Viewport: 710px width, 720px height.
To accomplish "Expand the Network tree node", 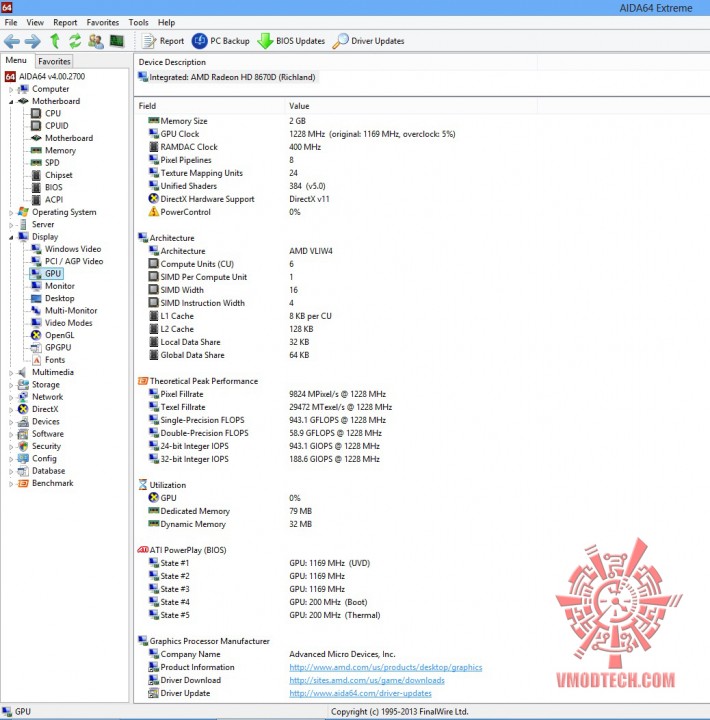I will click(11, 398).
